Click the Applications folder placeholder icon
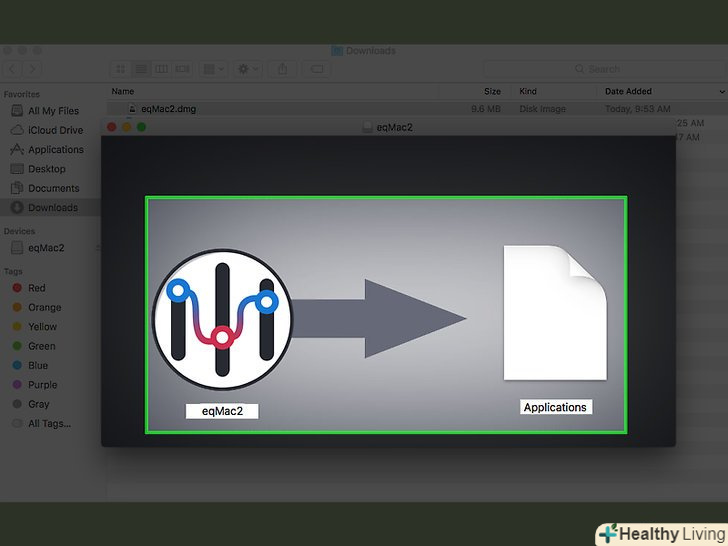Viewport: 728px width, 546px height. pyautogui.click(x=555, y=312)
